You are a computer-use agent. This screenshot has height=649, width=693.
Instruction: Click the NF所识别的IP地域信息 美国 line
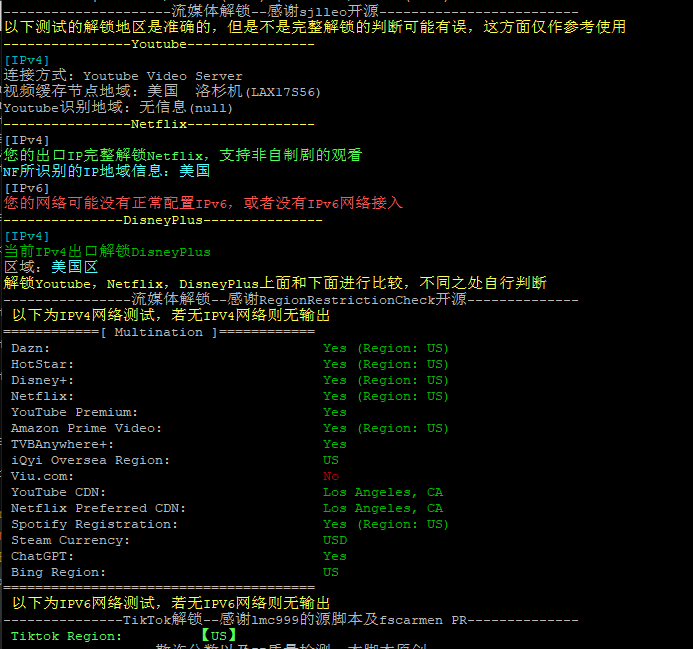point(107,171)
